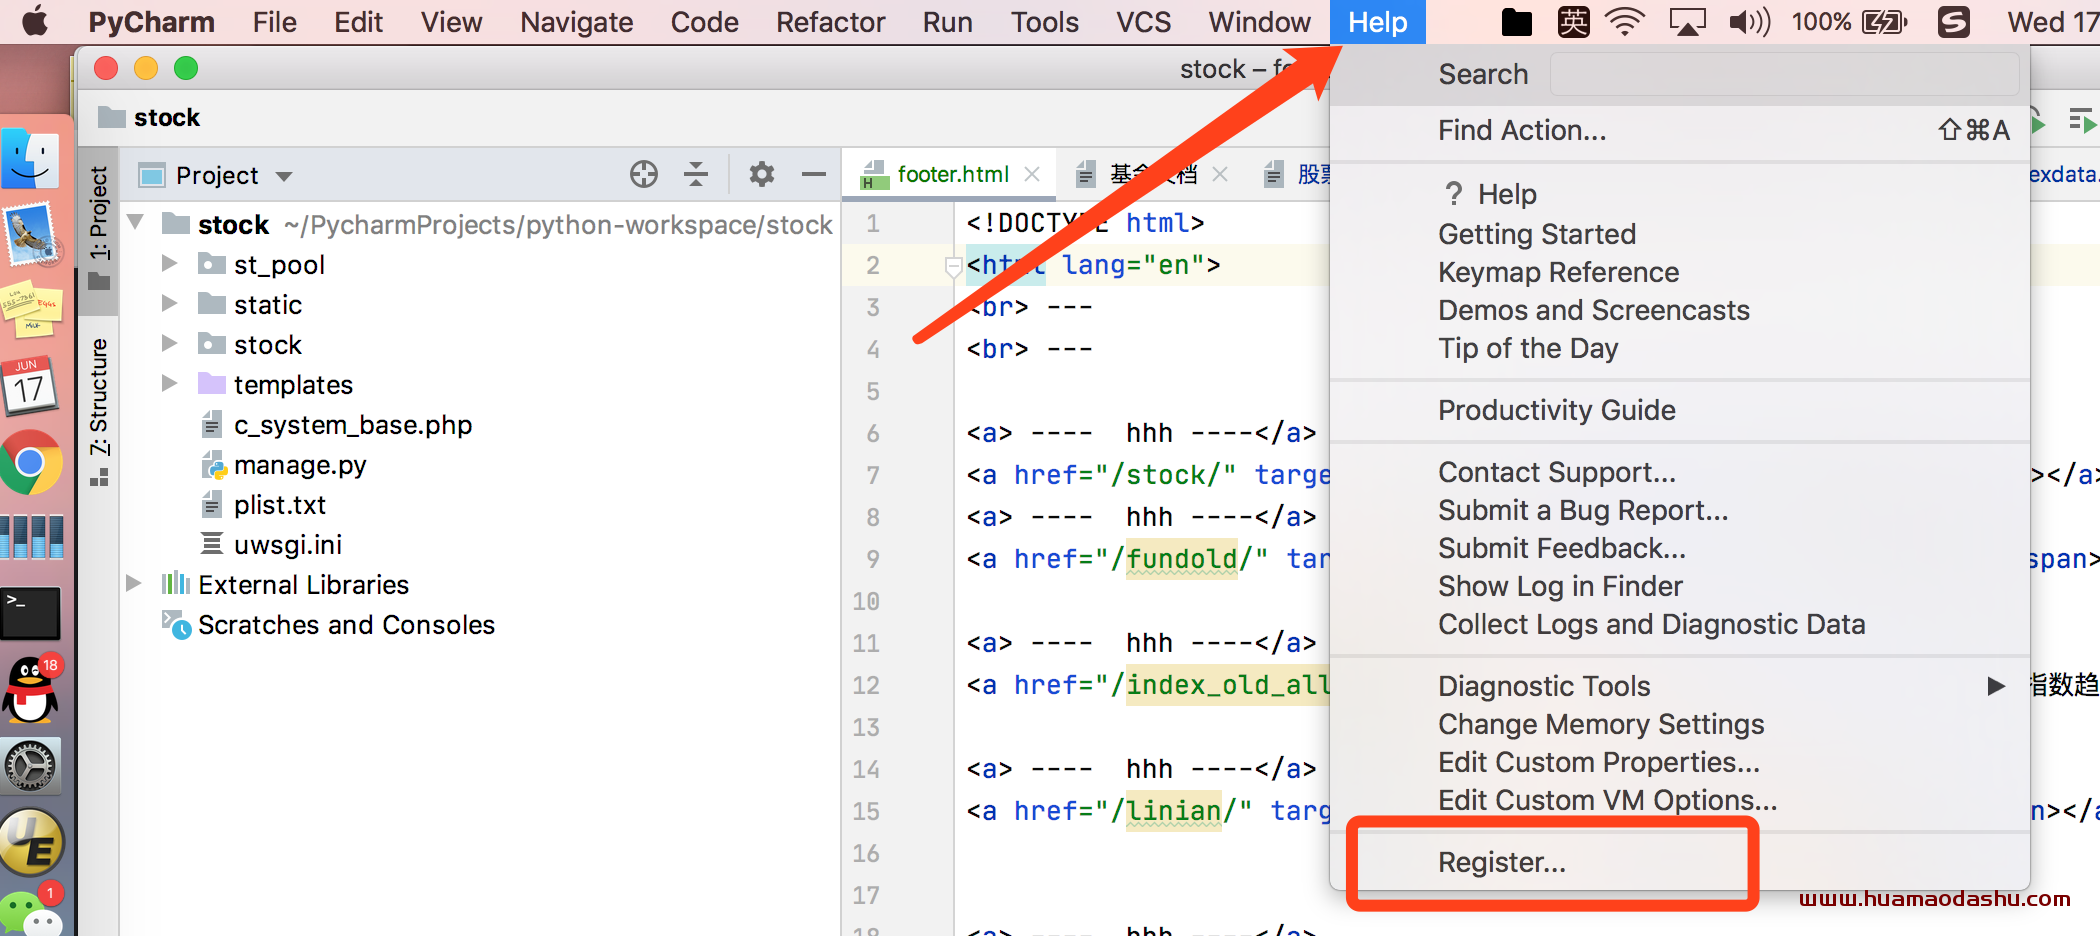Open the Window menu

(1259, 22)
